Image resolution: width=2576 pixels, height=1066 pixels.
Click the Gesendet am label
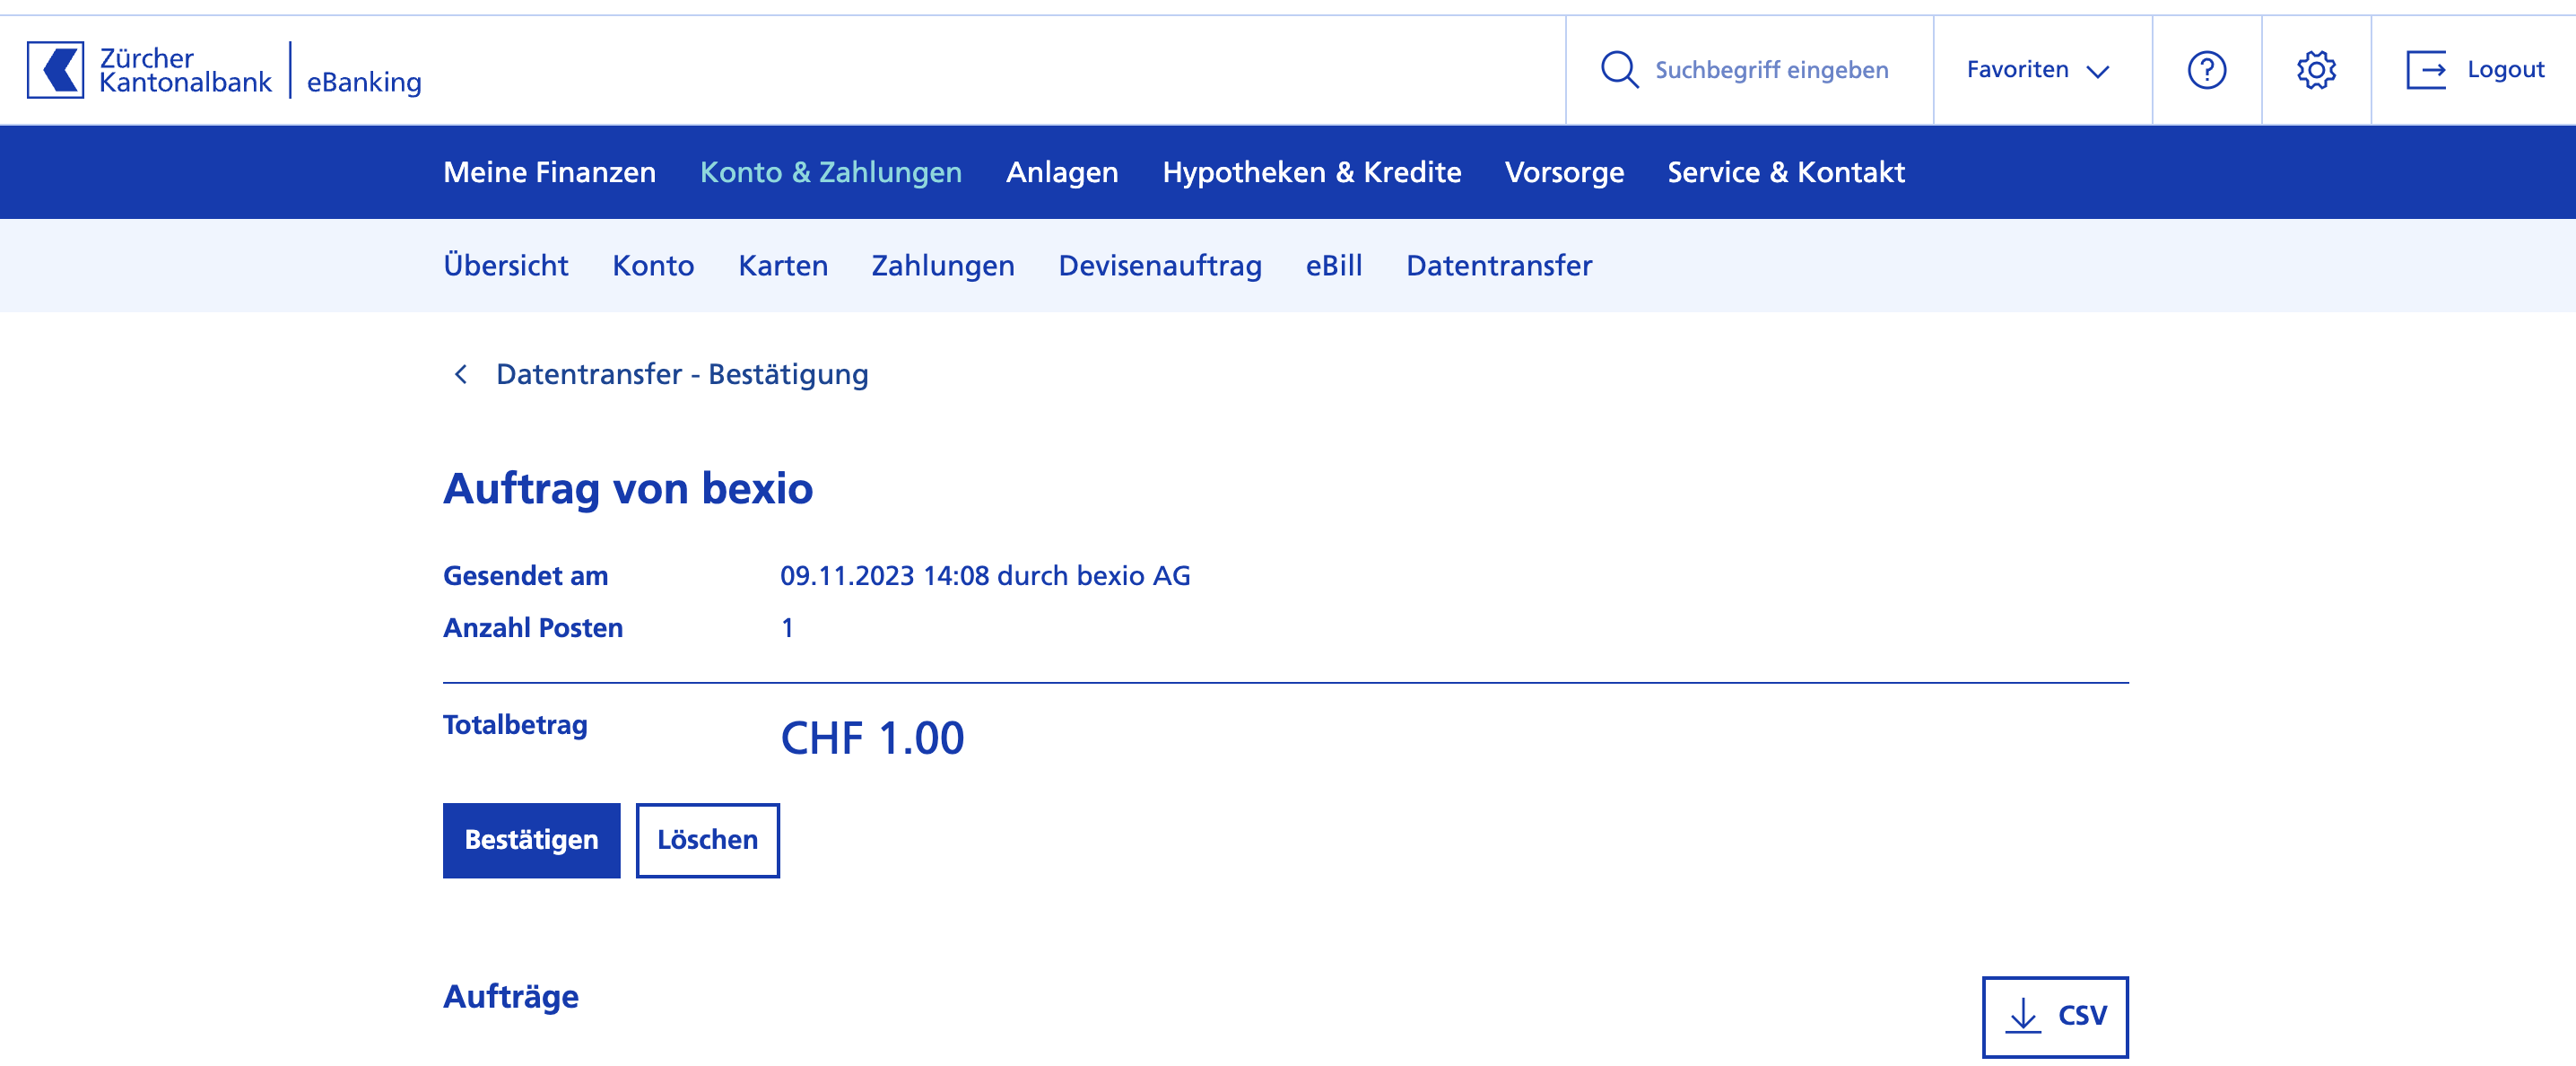525,576
